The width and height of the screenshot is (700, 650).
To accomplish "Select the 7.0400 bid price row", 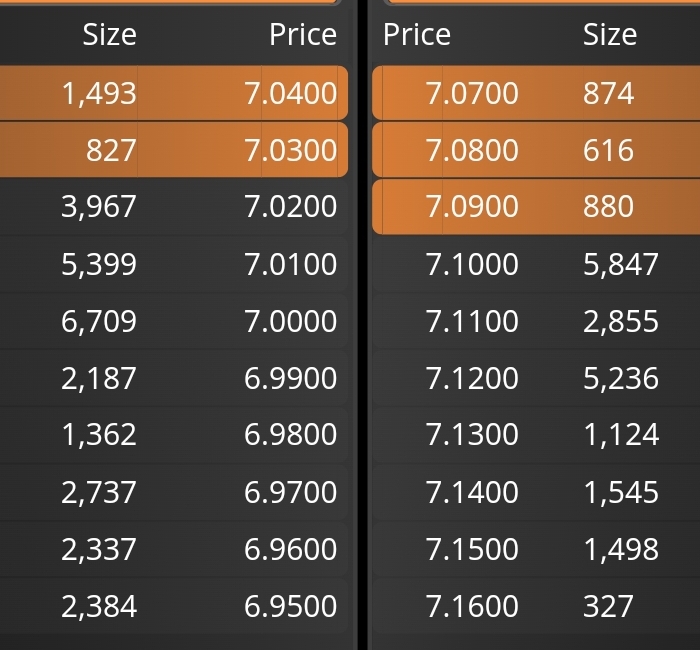I will [174, 93].
